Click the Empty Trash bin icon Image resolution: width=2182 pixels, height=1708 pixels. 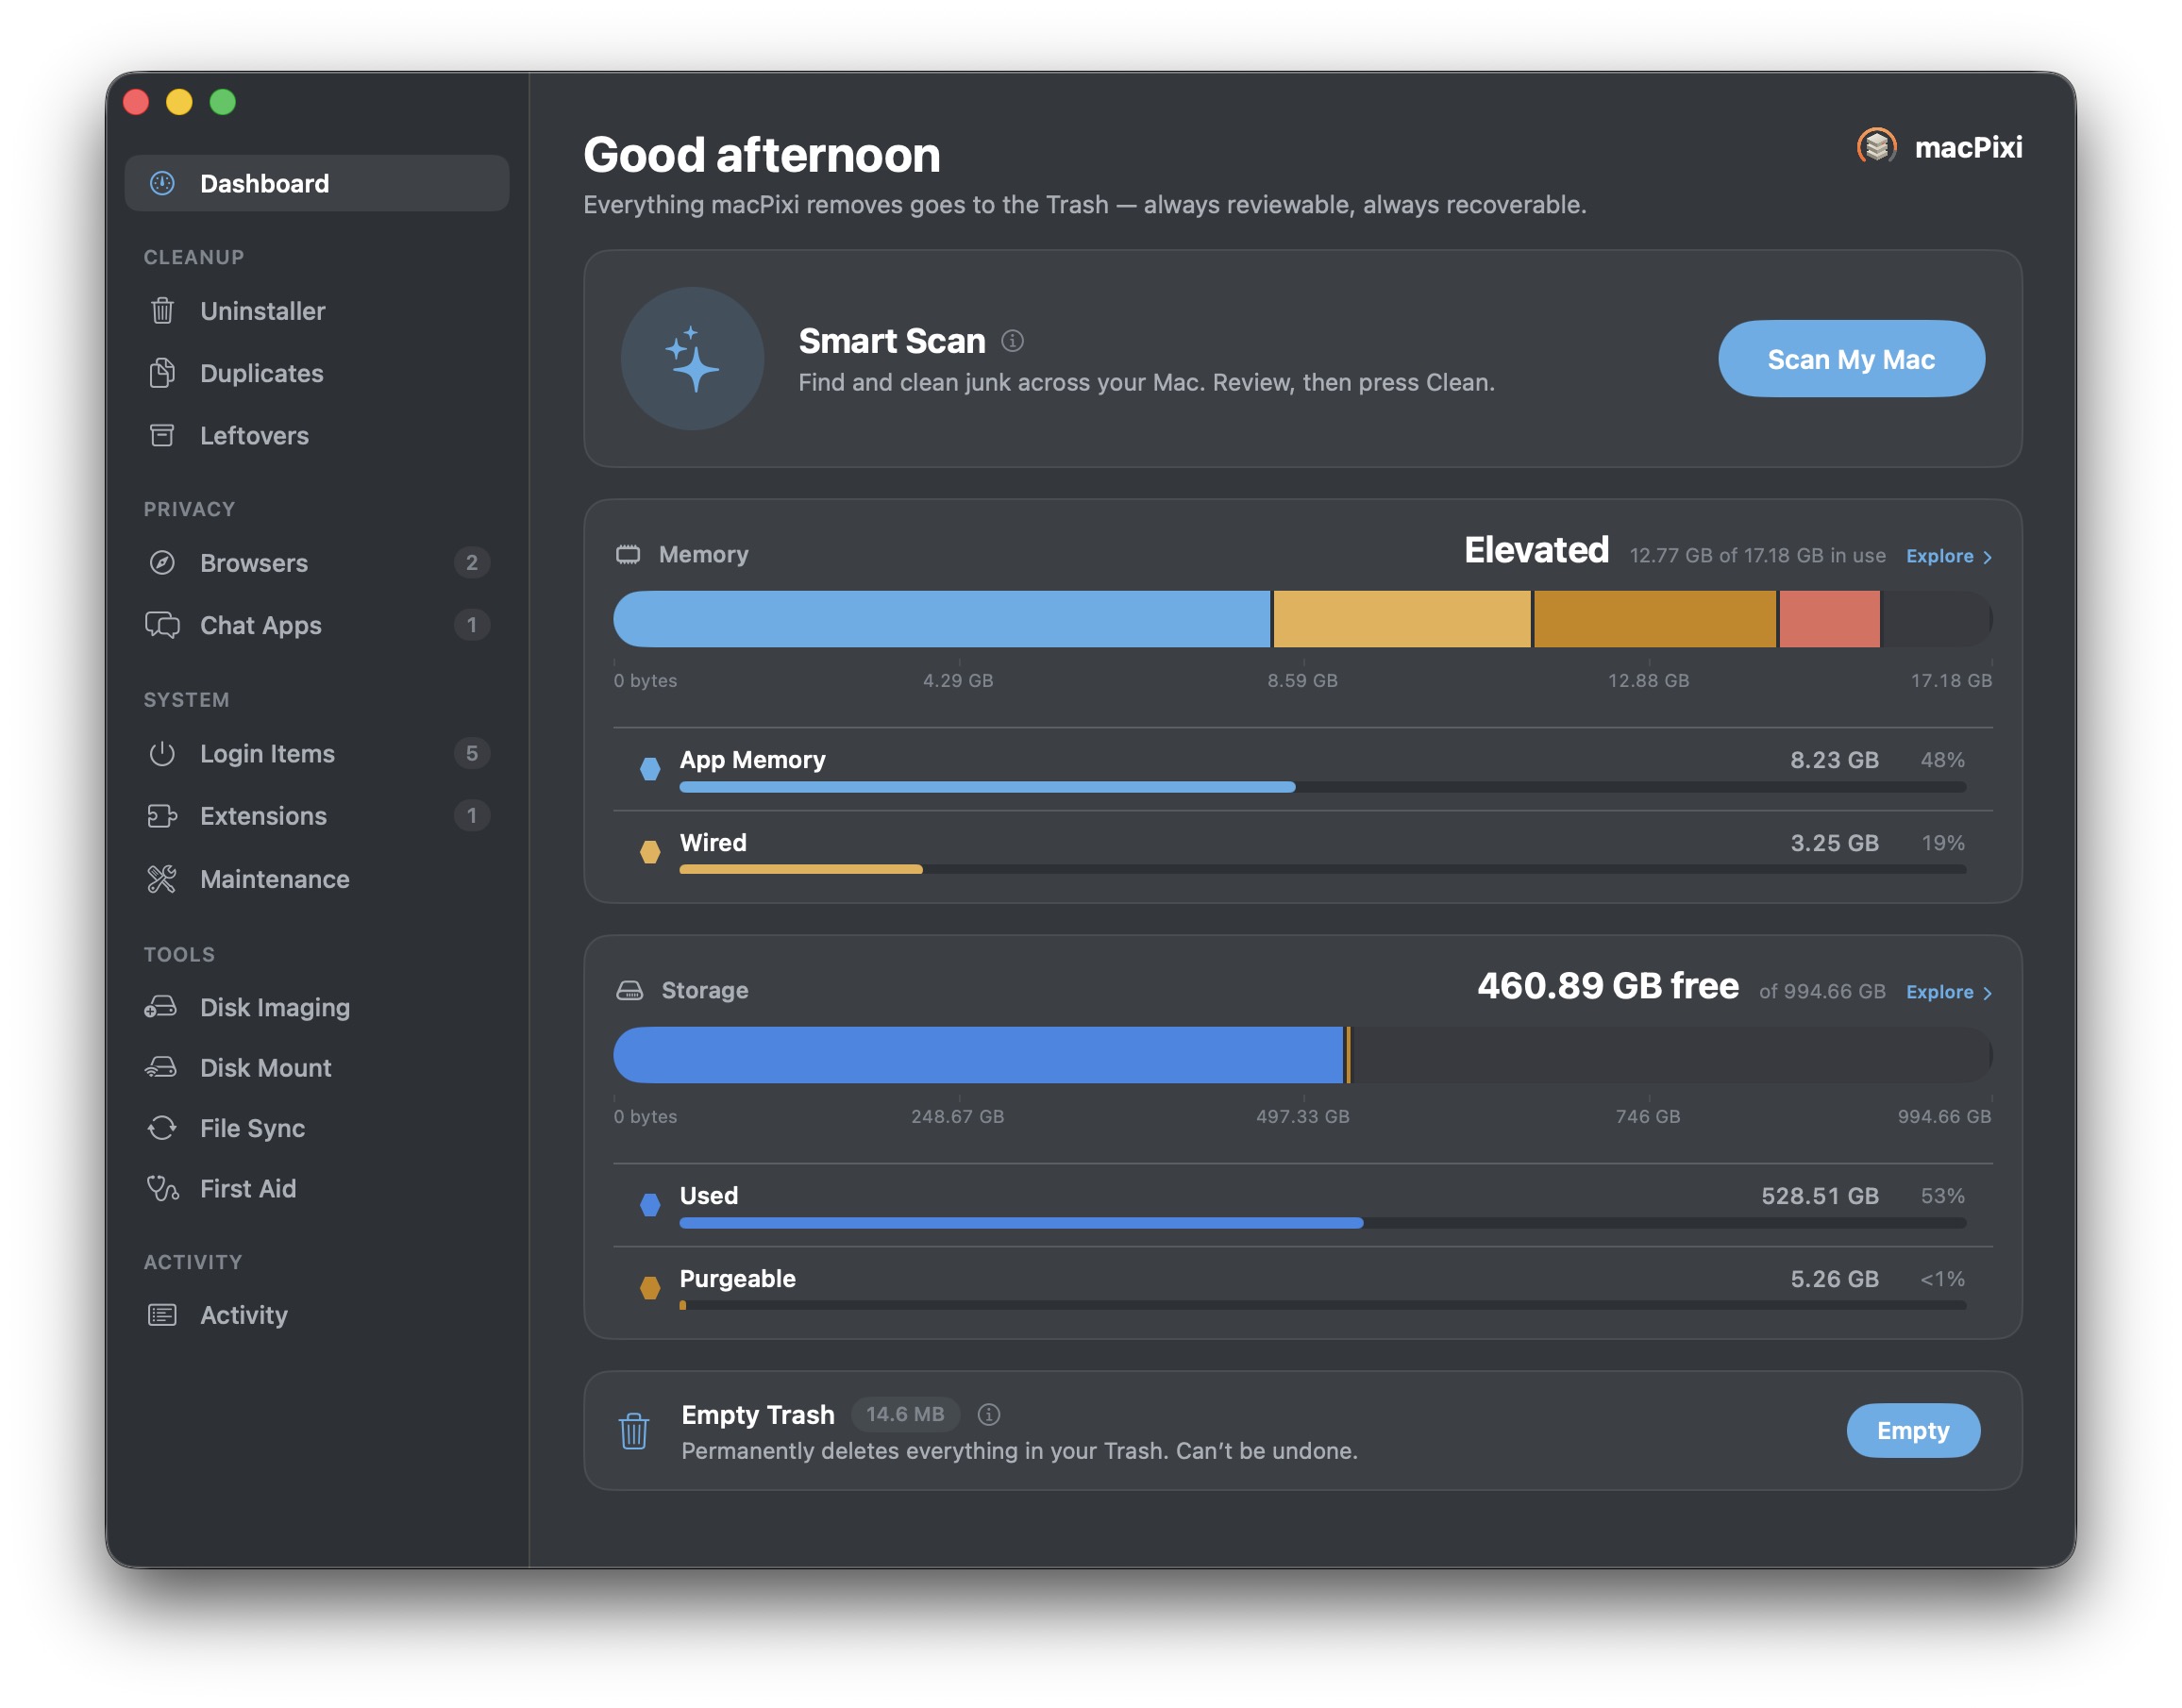click(x=633, y=1431)
